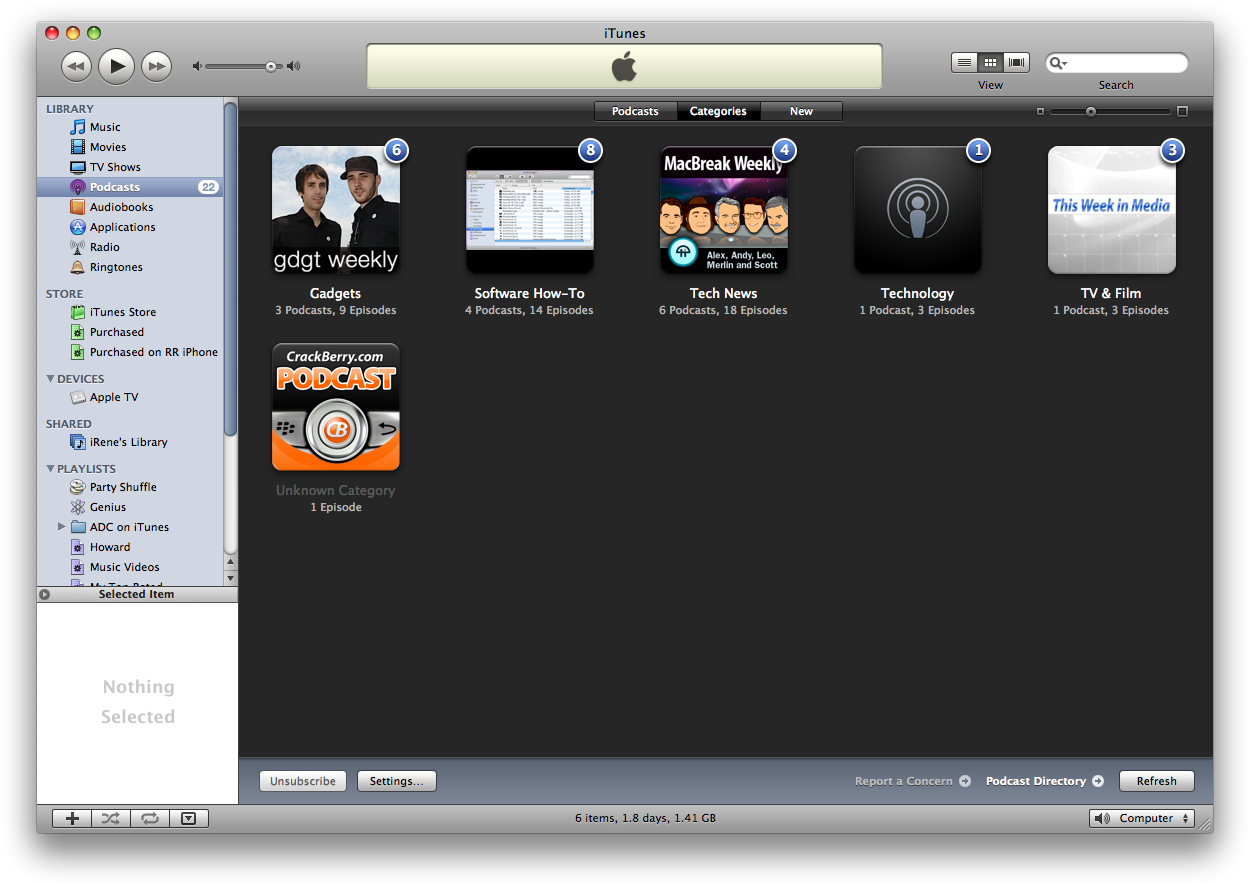Switch to list view
Image resolution: width=1249 pixels, height=884 pixels.
pos(964,62)
